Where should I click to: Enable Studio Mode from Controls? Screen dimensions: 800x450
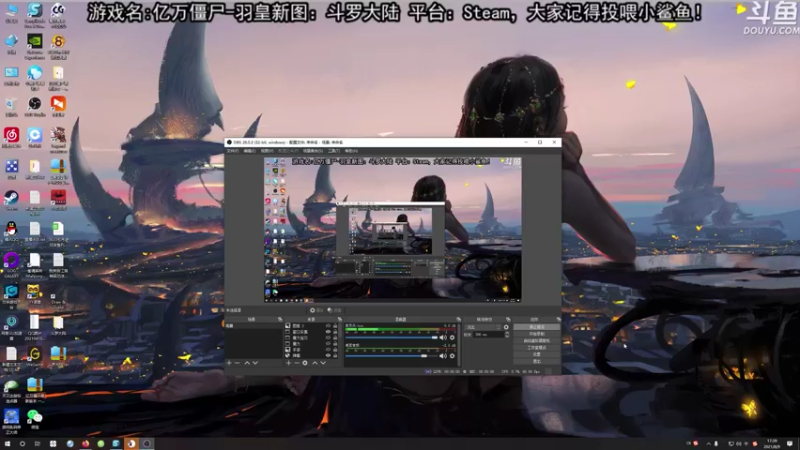(536, 347)
